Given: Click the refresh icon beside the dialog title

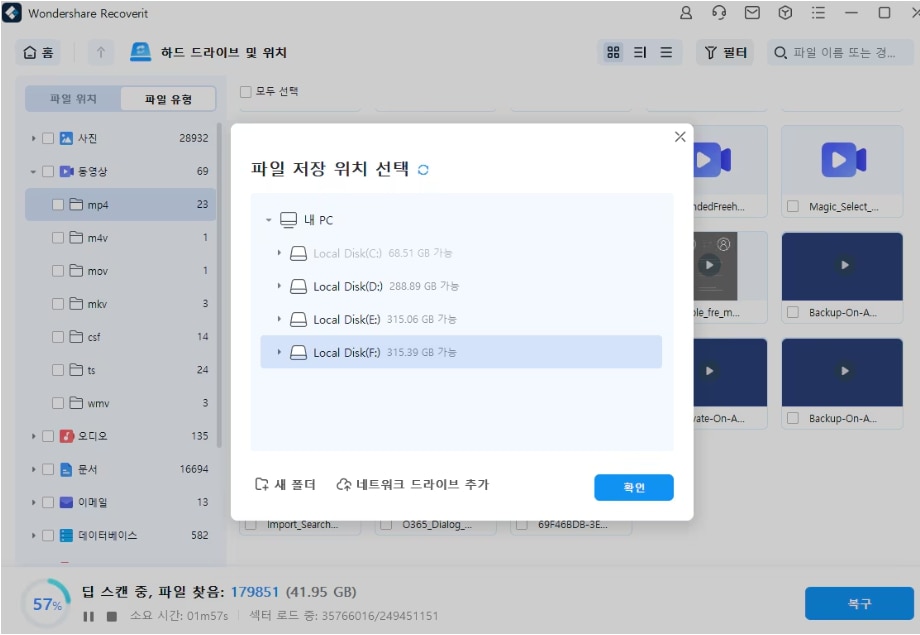Looking at the screenshot, I should tap(423, 170).
